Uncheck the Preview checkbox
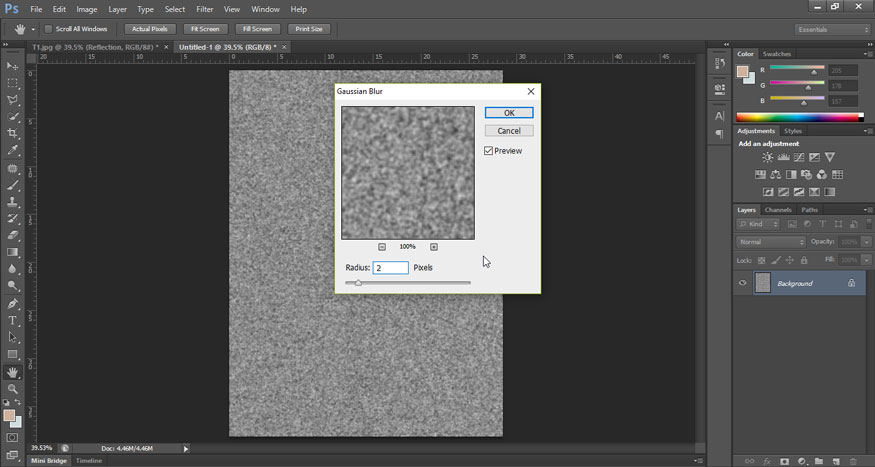Viewport: 875px width, 467px height. [x=488, y=151]
